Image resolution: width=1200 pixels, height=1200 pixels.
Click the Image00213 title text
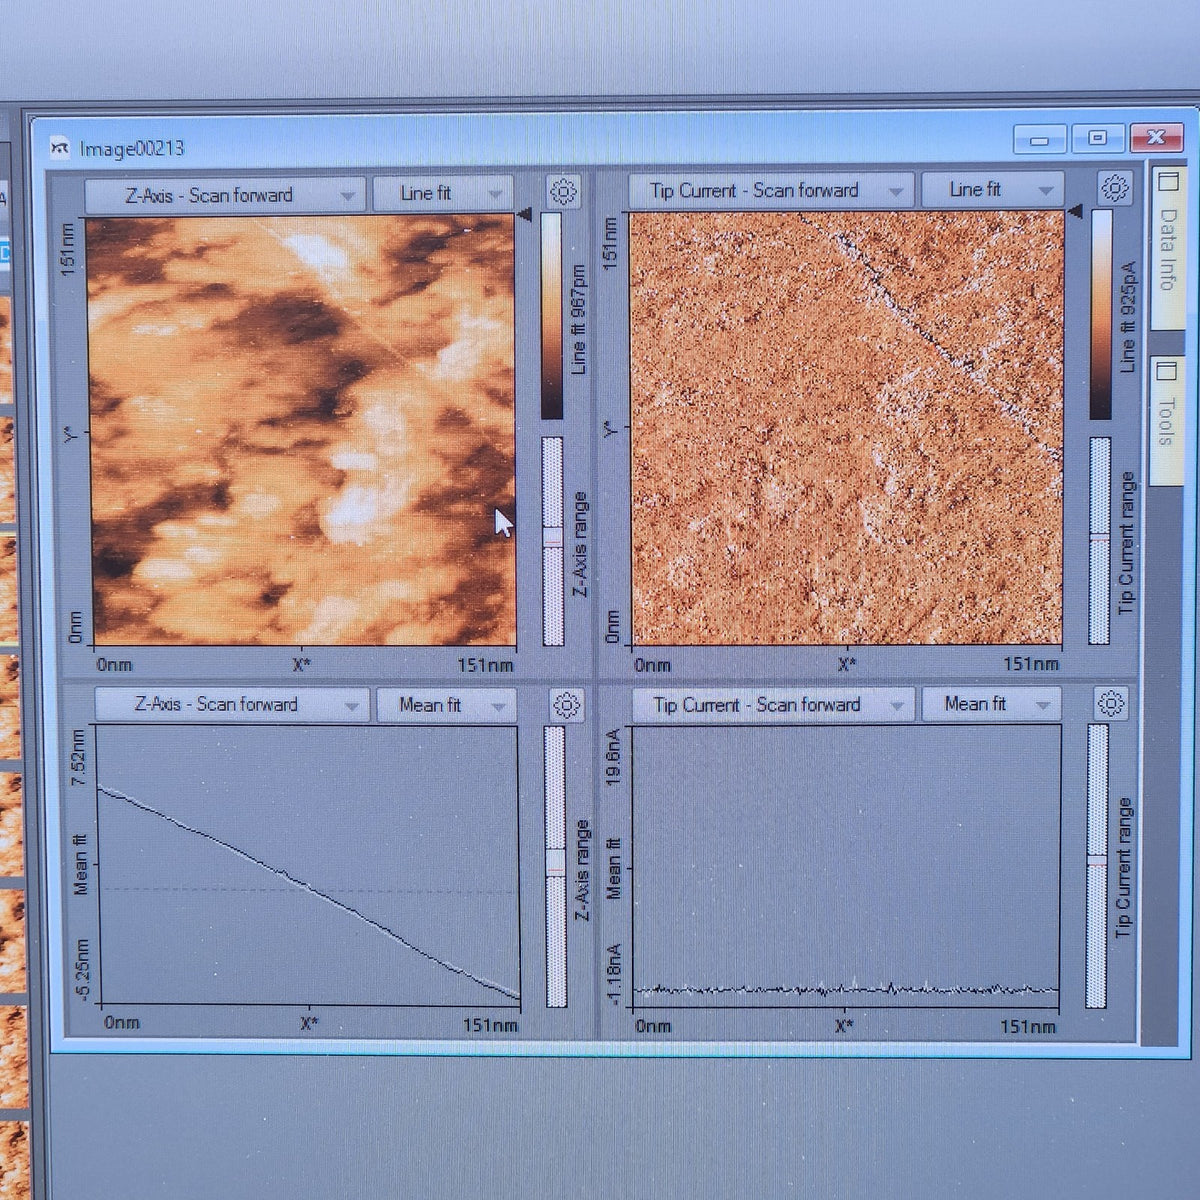tap(132, 149)
